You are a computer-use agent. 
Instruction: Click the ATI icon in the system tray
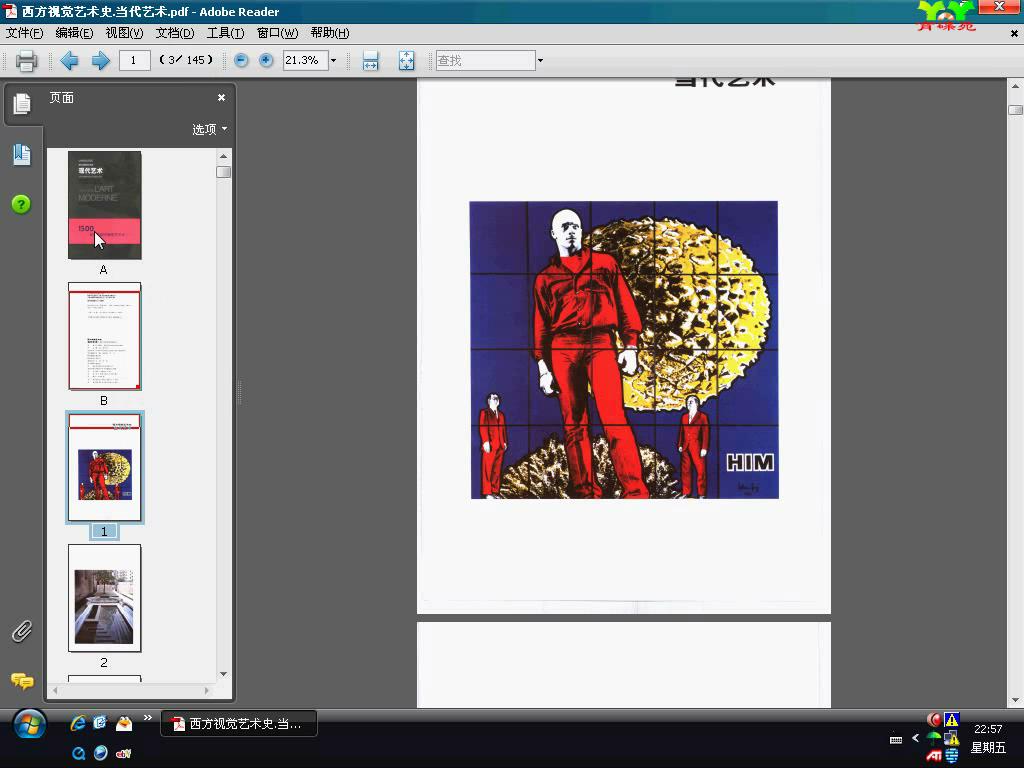934,756
